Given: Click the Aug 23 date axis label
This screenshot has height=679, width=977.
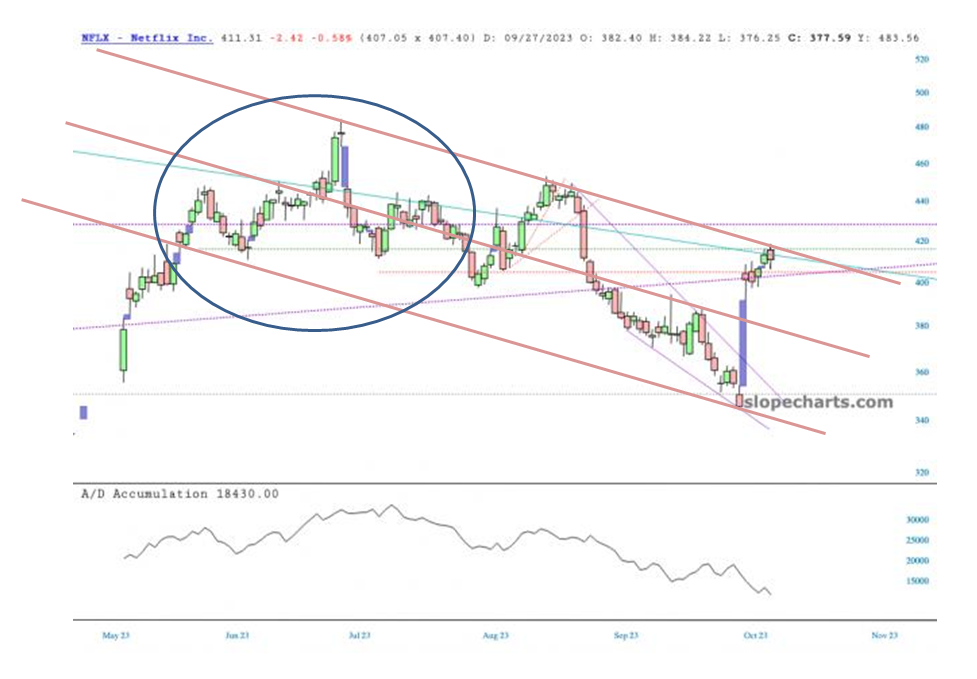Looking at the screenshot, I should [495, 635].
